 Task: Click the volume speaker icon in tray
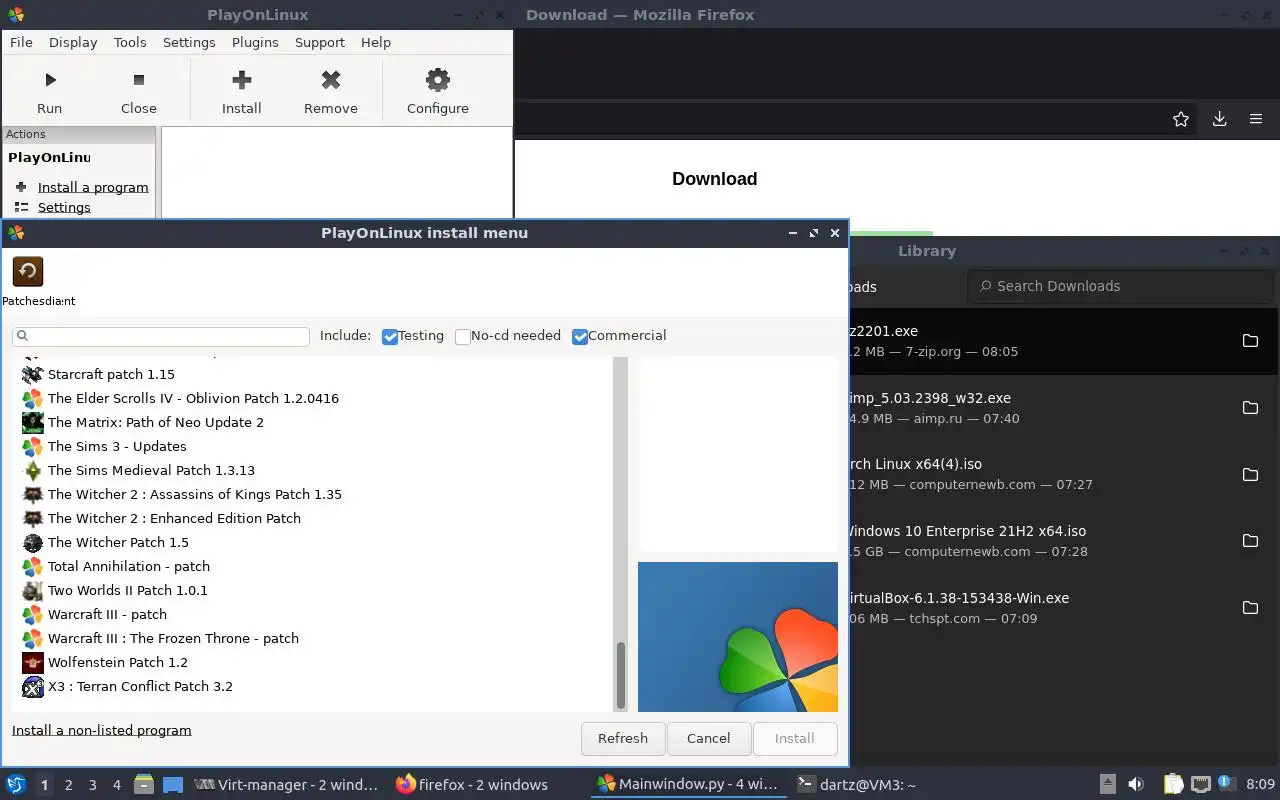coord(1136,785)
